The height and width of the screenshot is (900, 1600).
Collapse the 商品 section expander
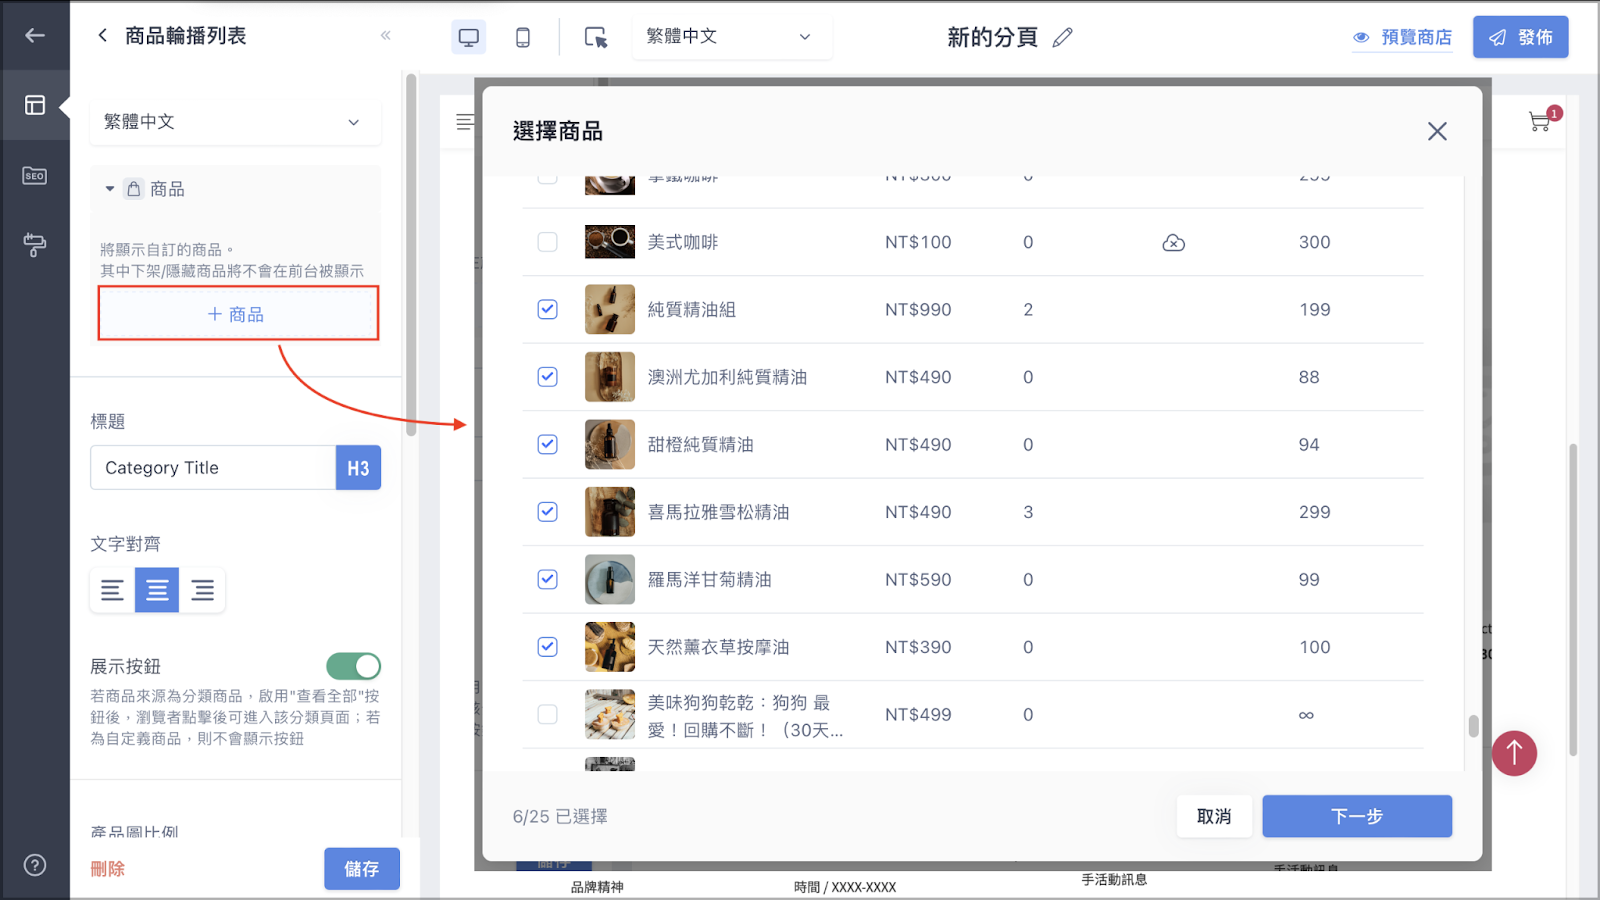point(110,189)
